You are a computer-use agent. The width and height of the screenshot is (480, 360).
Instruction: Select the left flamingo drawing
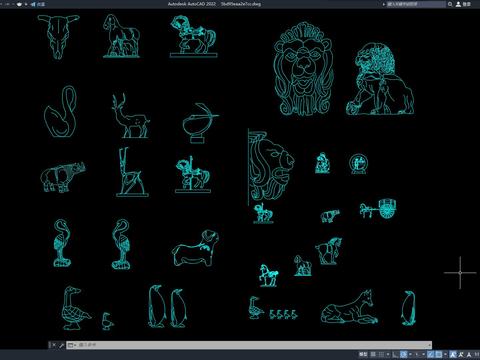62,243
